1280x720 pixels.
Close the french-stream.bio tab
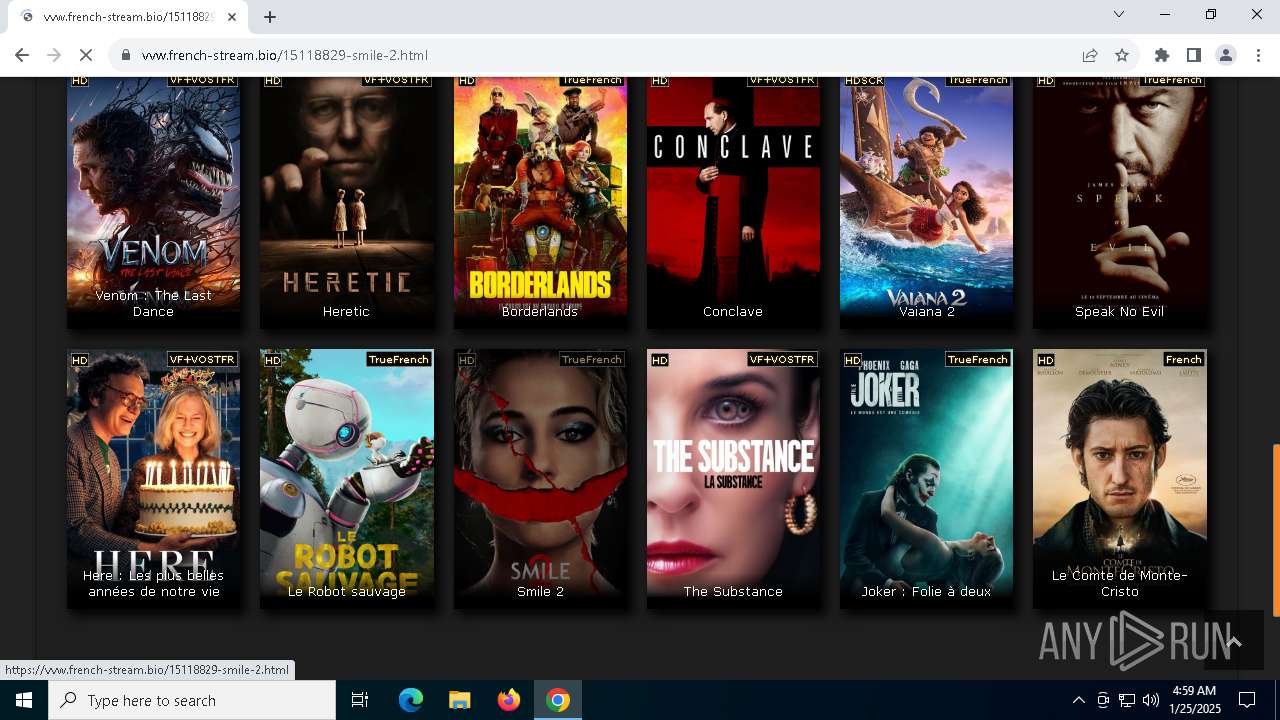[x=232, y=16]
